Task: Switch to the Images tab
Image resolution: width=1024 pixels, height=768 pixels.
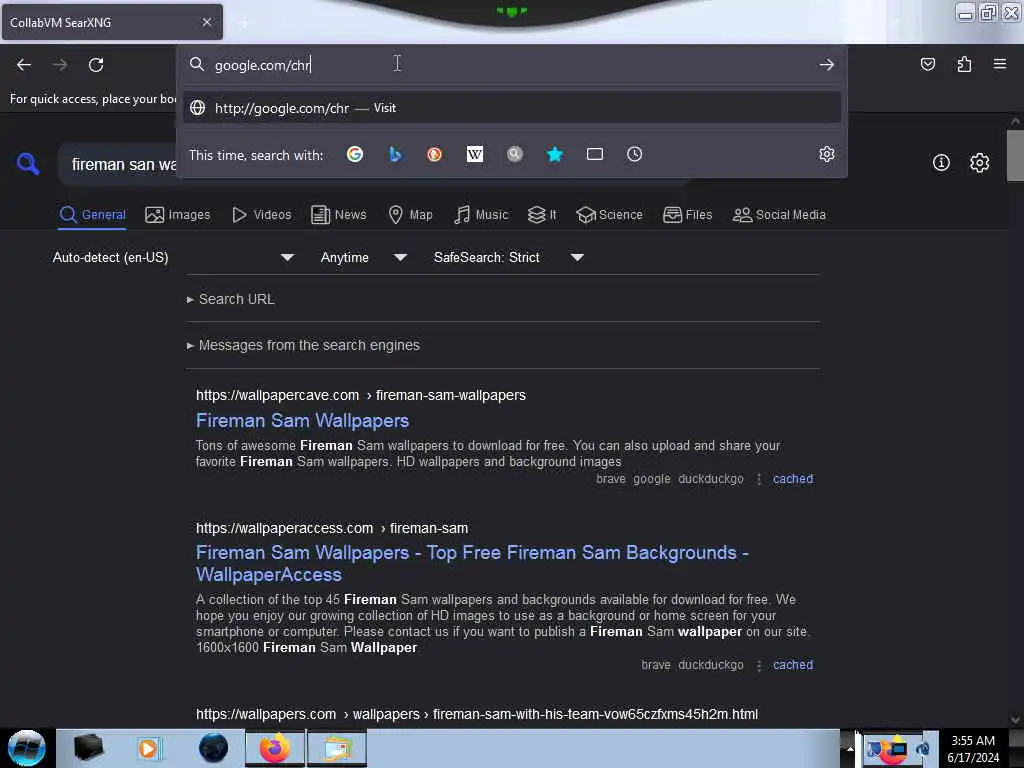Action: [x=178, y=215]
